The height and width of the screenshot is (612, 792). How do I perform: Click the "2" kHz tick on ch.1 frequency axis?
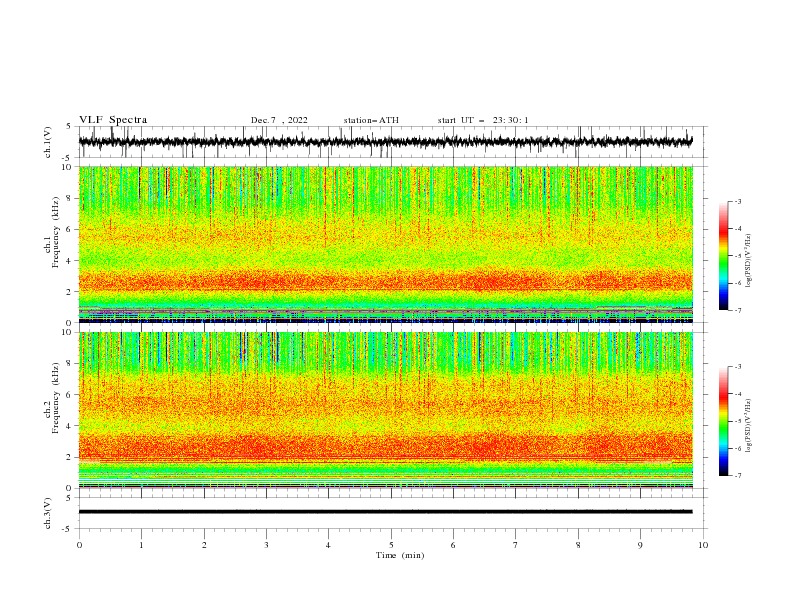click(71, 292)
